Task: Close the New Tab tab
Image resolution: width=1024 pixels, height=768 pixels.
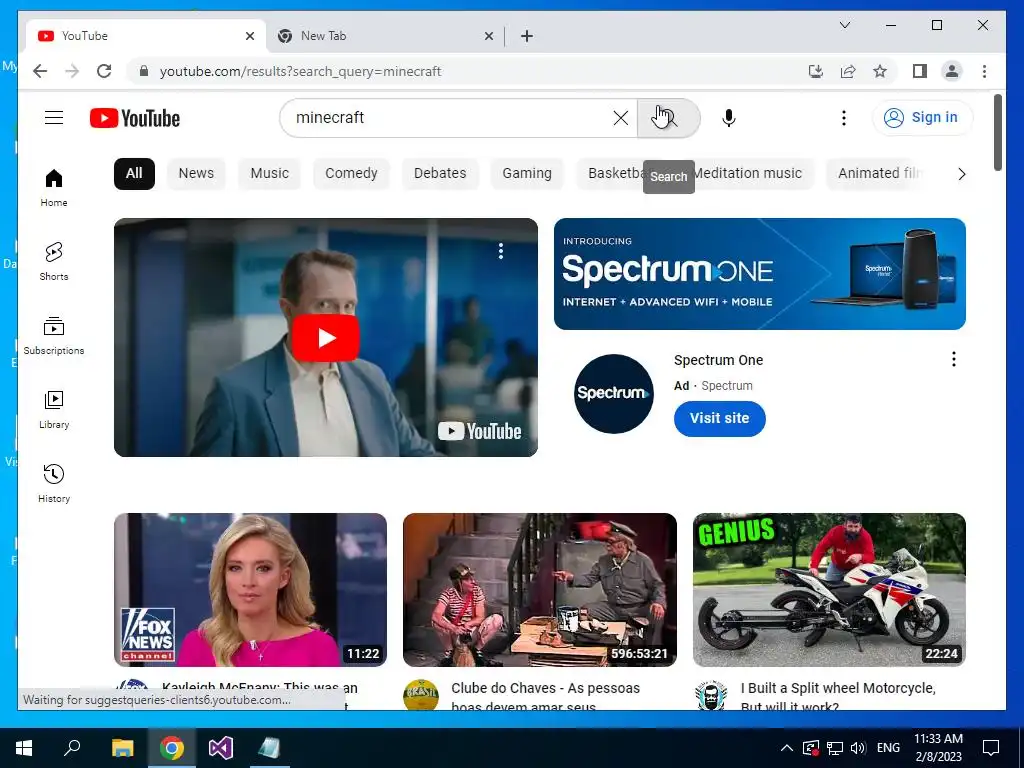Action: coord(488,36)
